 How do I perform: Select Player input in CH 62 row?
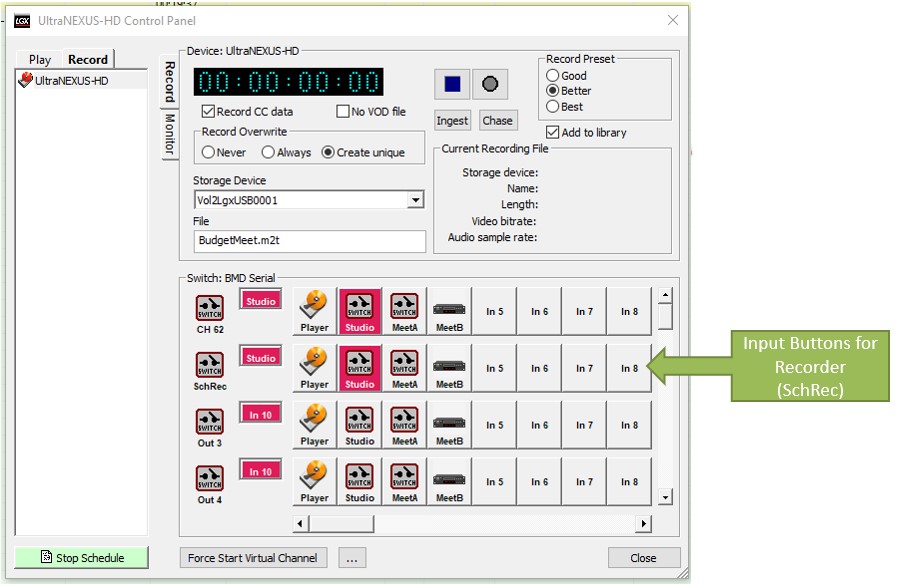pyautogui.click(x=314, y=311)
